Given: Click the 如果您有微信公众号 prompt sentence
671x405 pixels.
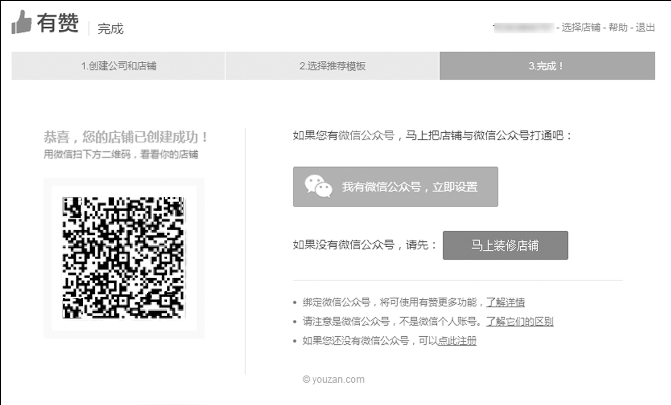Looking at the screenshot, I should pyautogui.click(x=432, y=136).
